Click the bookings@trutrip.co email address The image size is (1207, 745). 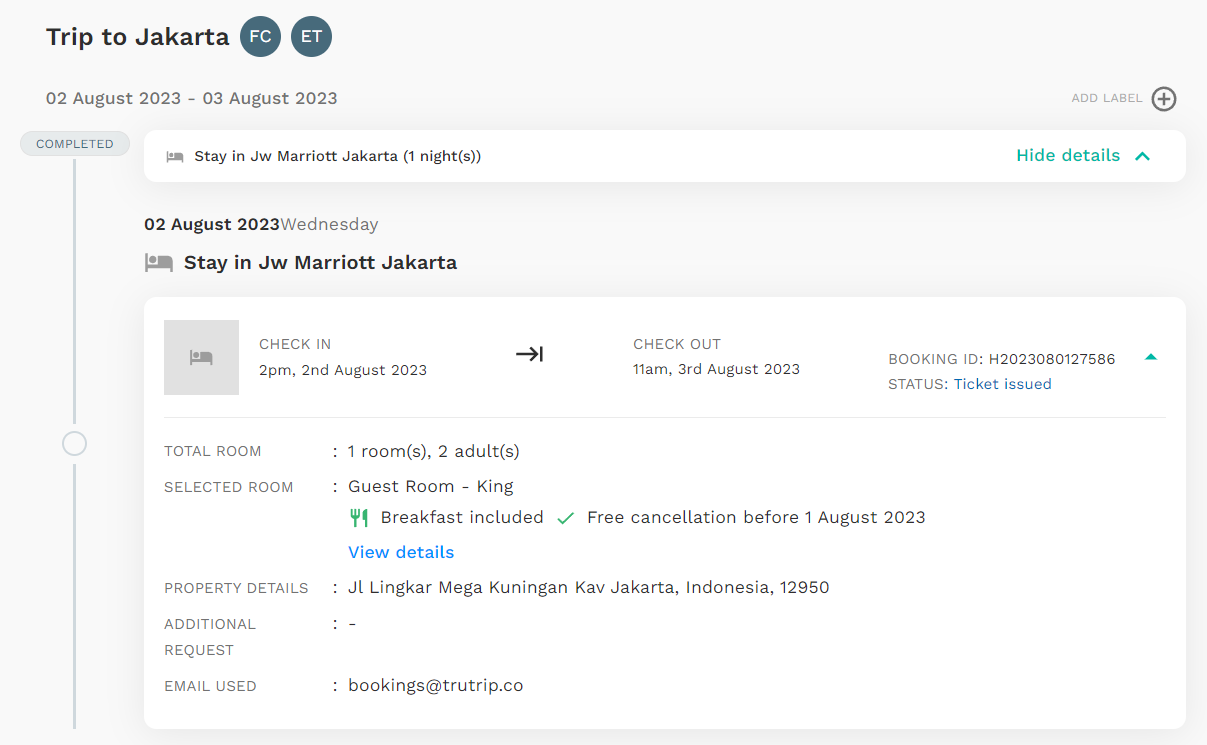pos(436,686)
